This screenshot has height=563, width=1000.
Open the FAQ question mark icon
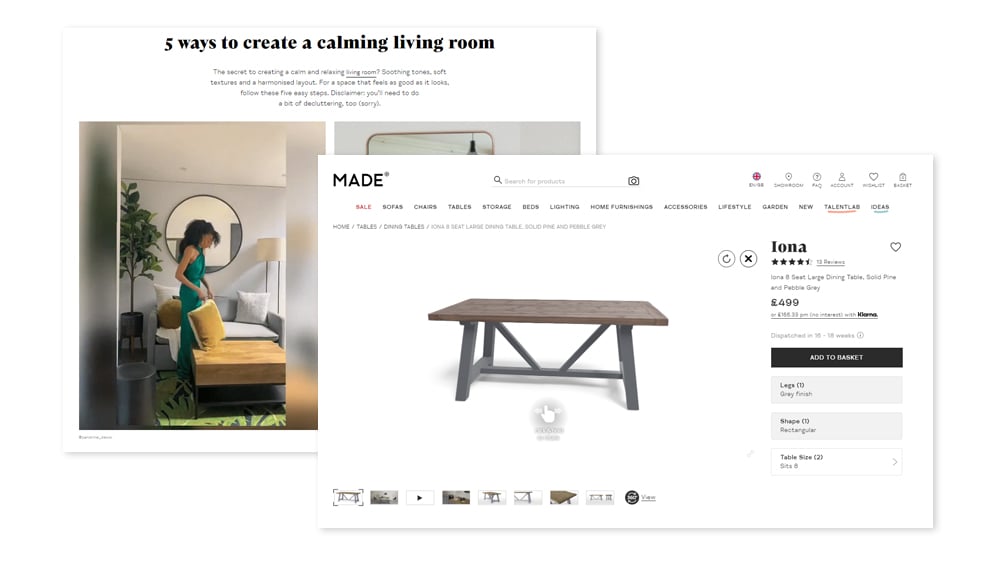coord(817,177)
